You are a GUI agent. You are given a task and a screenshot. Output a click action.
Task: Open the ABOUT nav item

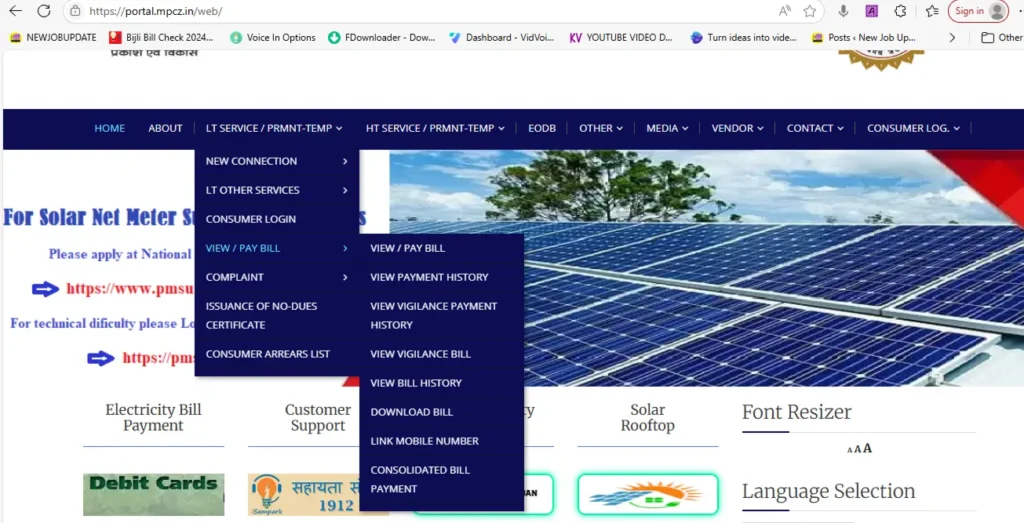[x=165, y=129]
